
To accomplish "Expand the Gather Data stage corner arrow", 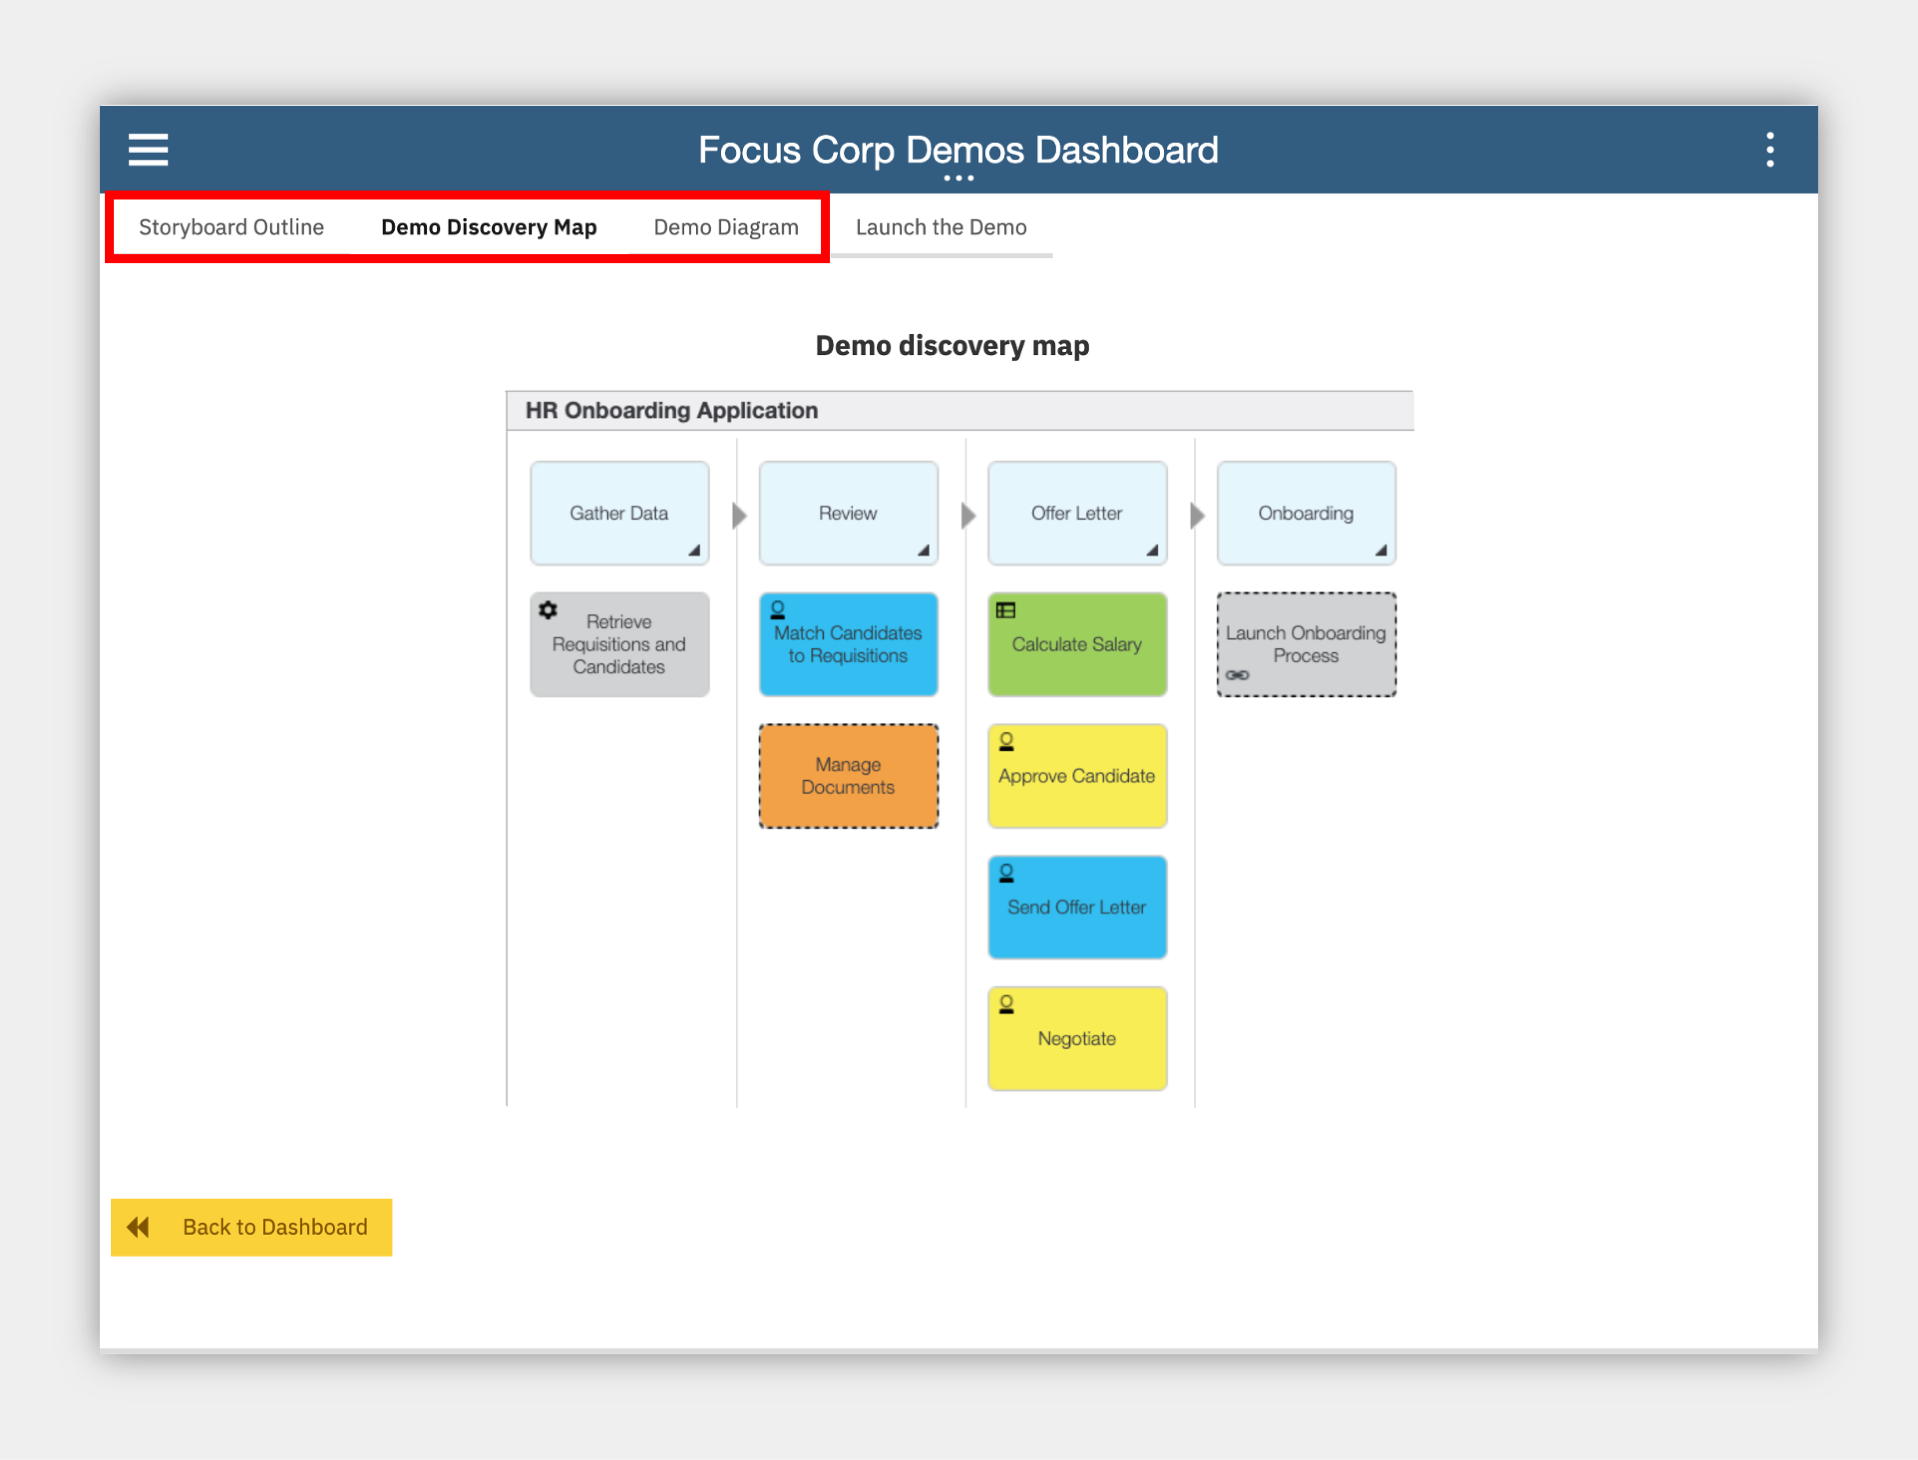I will 694,550.
